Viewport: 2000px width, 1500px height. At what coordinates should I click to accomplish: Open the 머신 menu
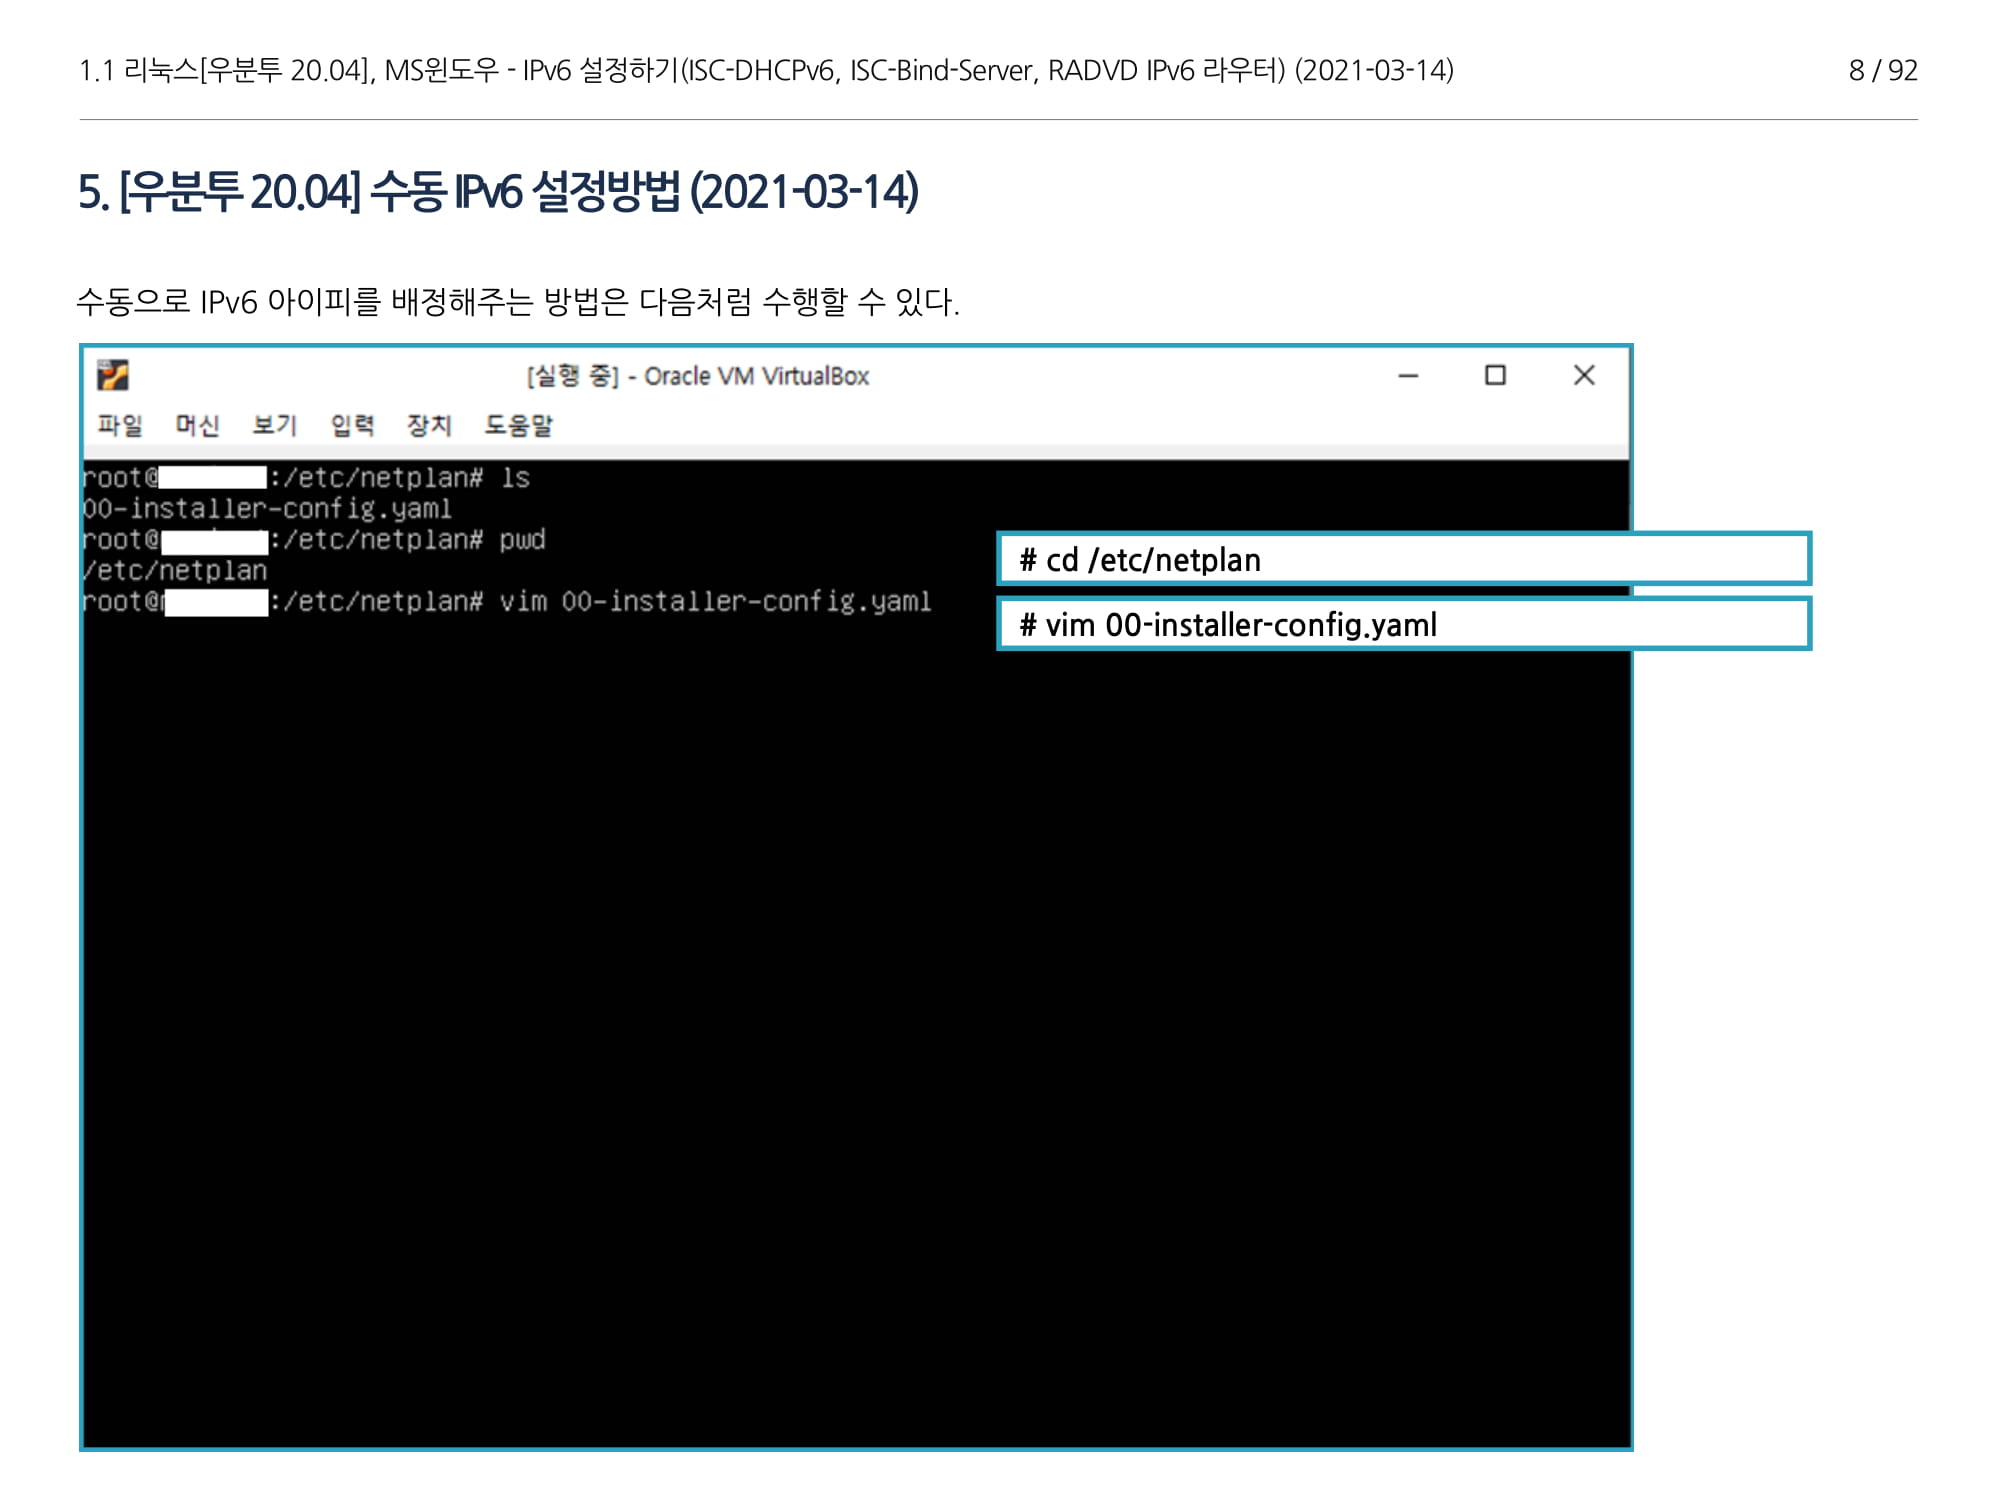point(197,425)
